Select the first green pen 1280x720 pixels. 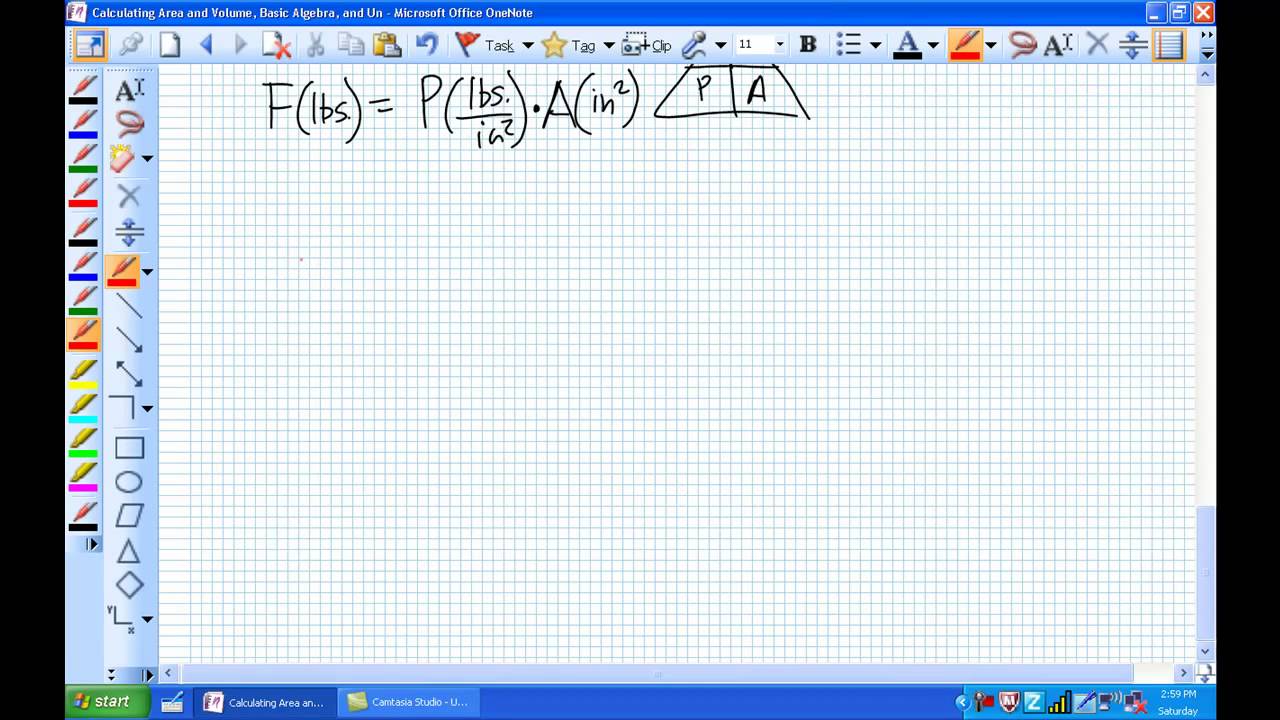(x=84, y=158)
